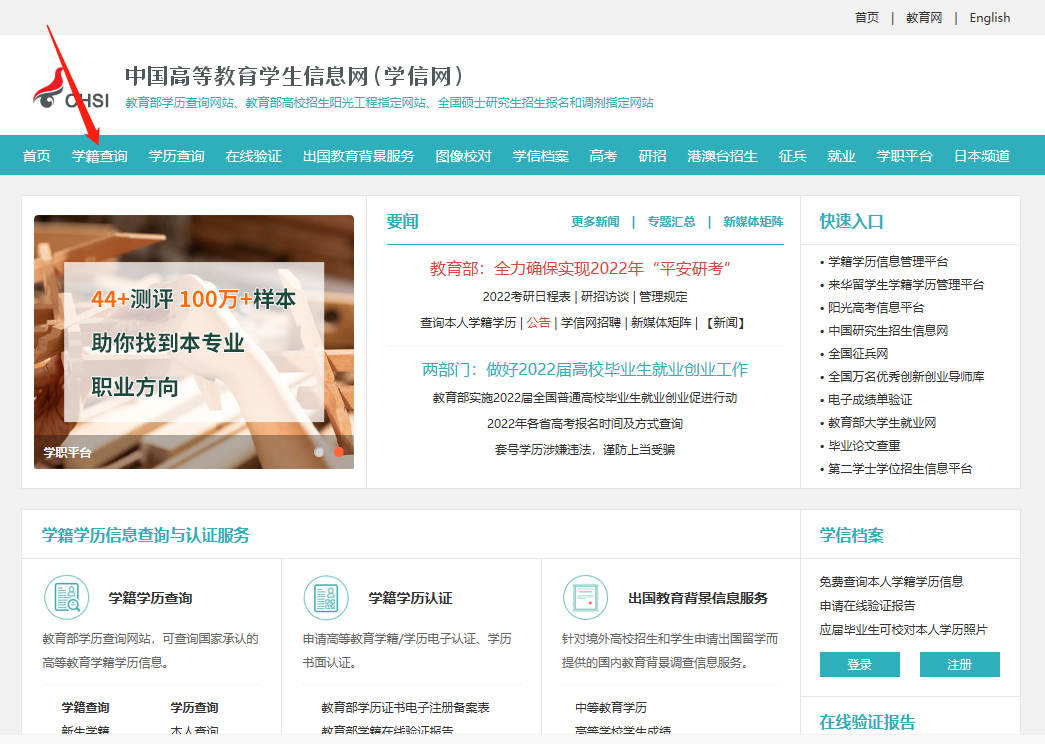The image size is (1045, 744).
Task: Open 学历查询 in the navigation bar
Action: 177,156
